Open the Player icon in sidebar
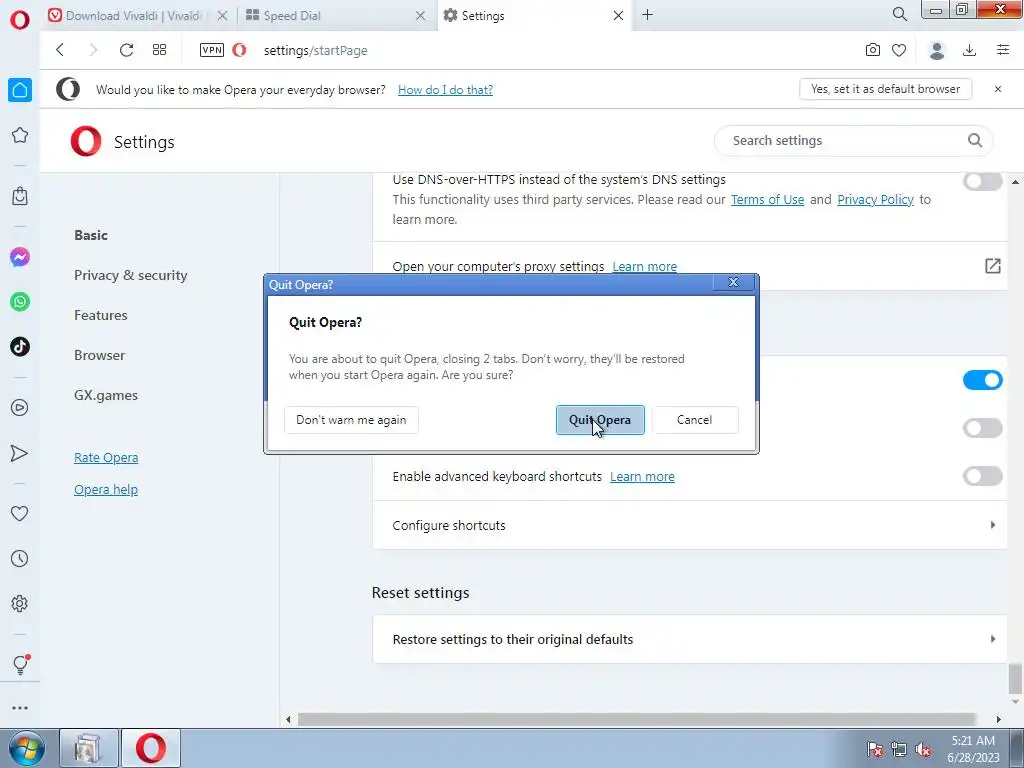This screenshot has width=1024, height=768. (x=20, y=408)
